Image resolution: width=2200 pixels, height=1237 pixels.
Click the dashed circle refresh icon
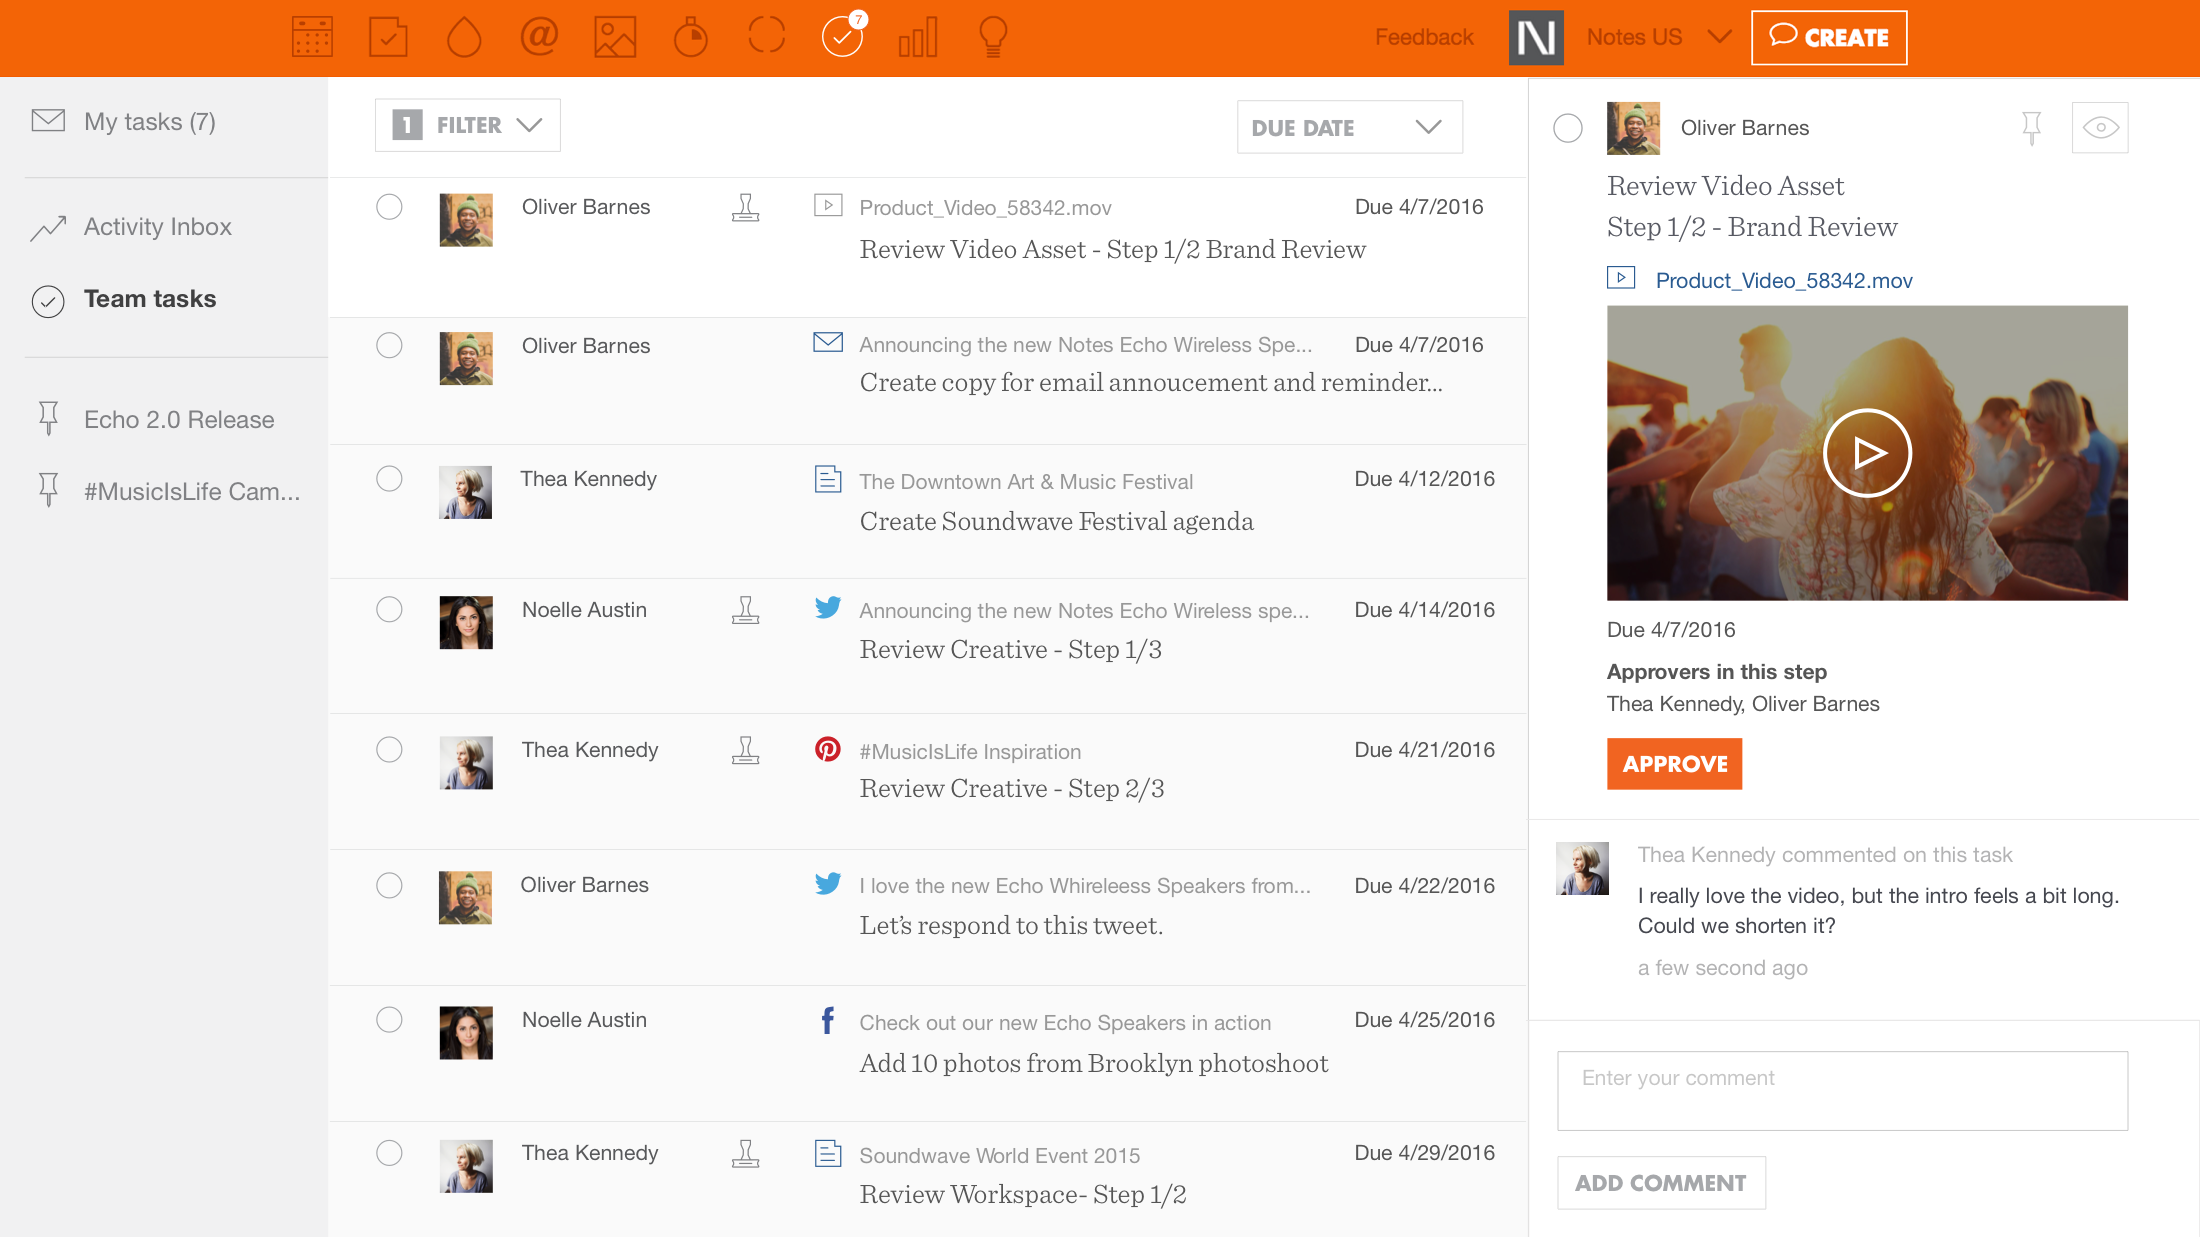[x=767, y=36]
